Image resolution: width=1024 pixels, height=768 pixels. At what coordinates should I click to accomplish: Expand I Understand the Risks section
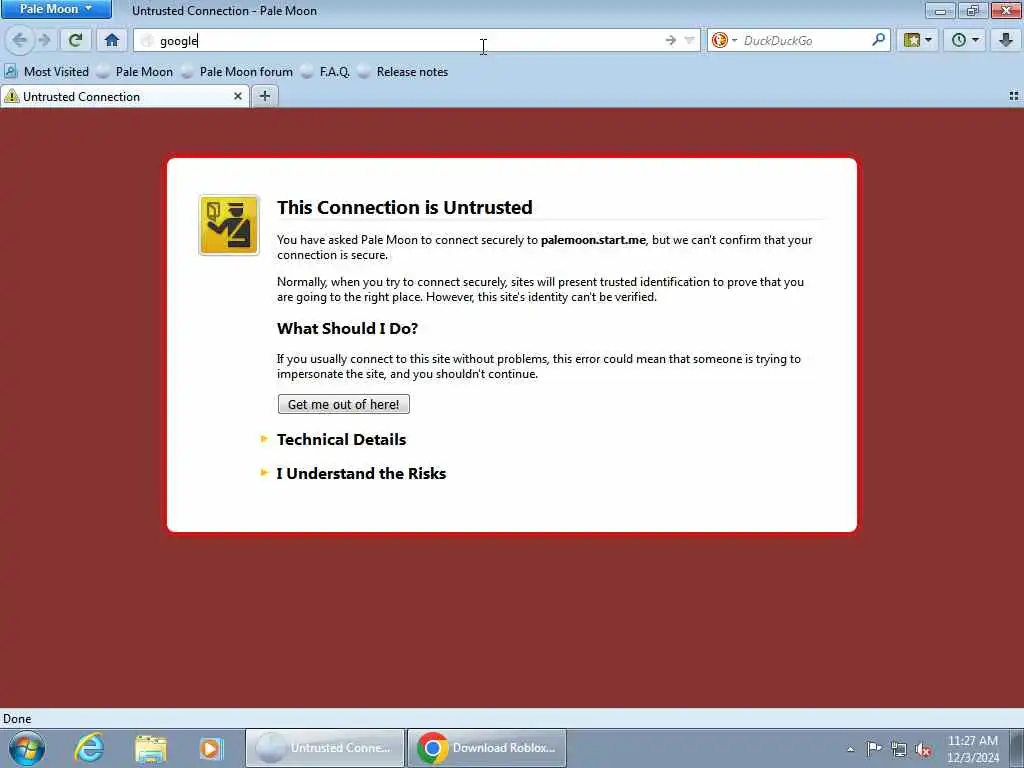[x=353, y=473]
